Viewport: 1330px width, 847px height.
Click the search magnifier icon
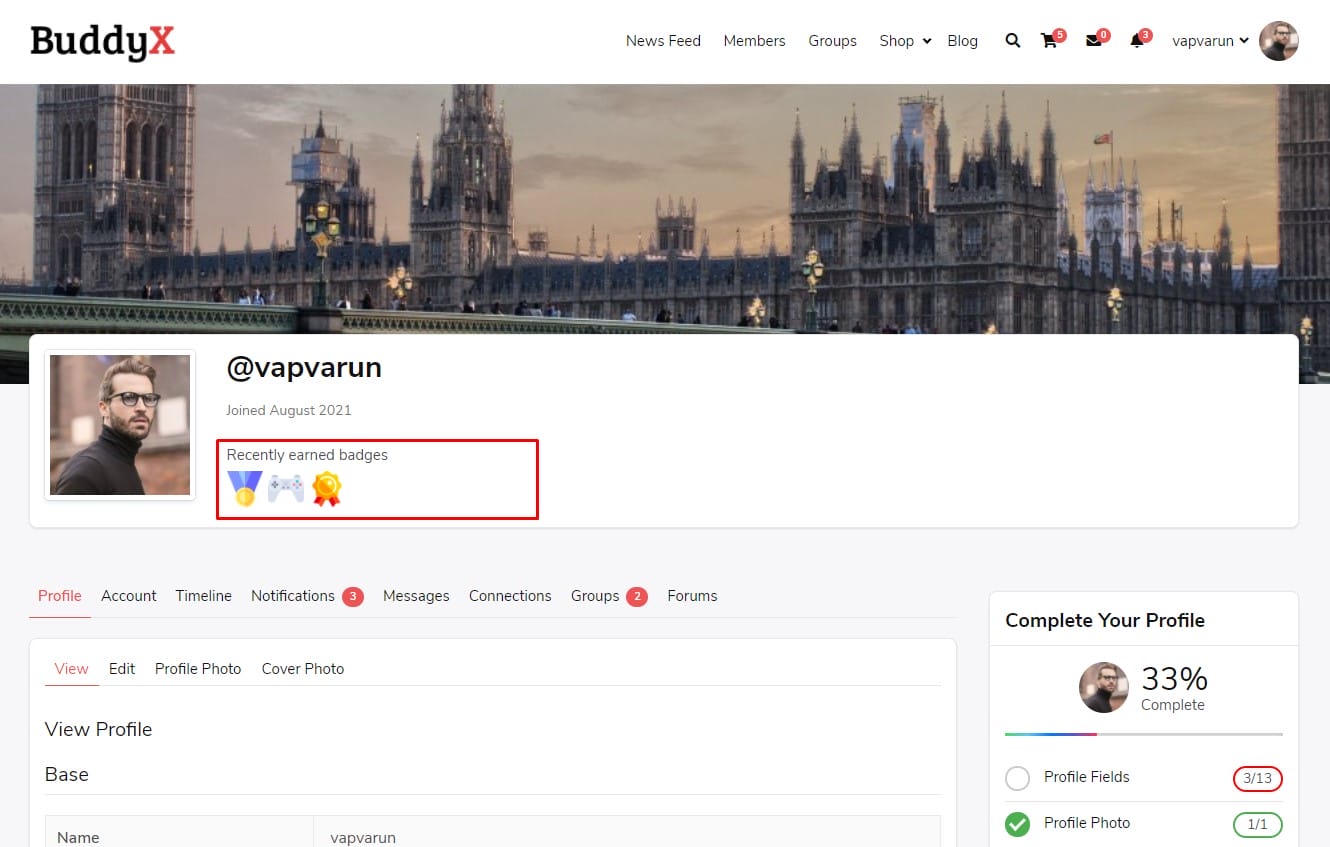pyautogui.click(x=1012, y=41)
